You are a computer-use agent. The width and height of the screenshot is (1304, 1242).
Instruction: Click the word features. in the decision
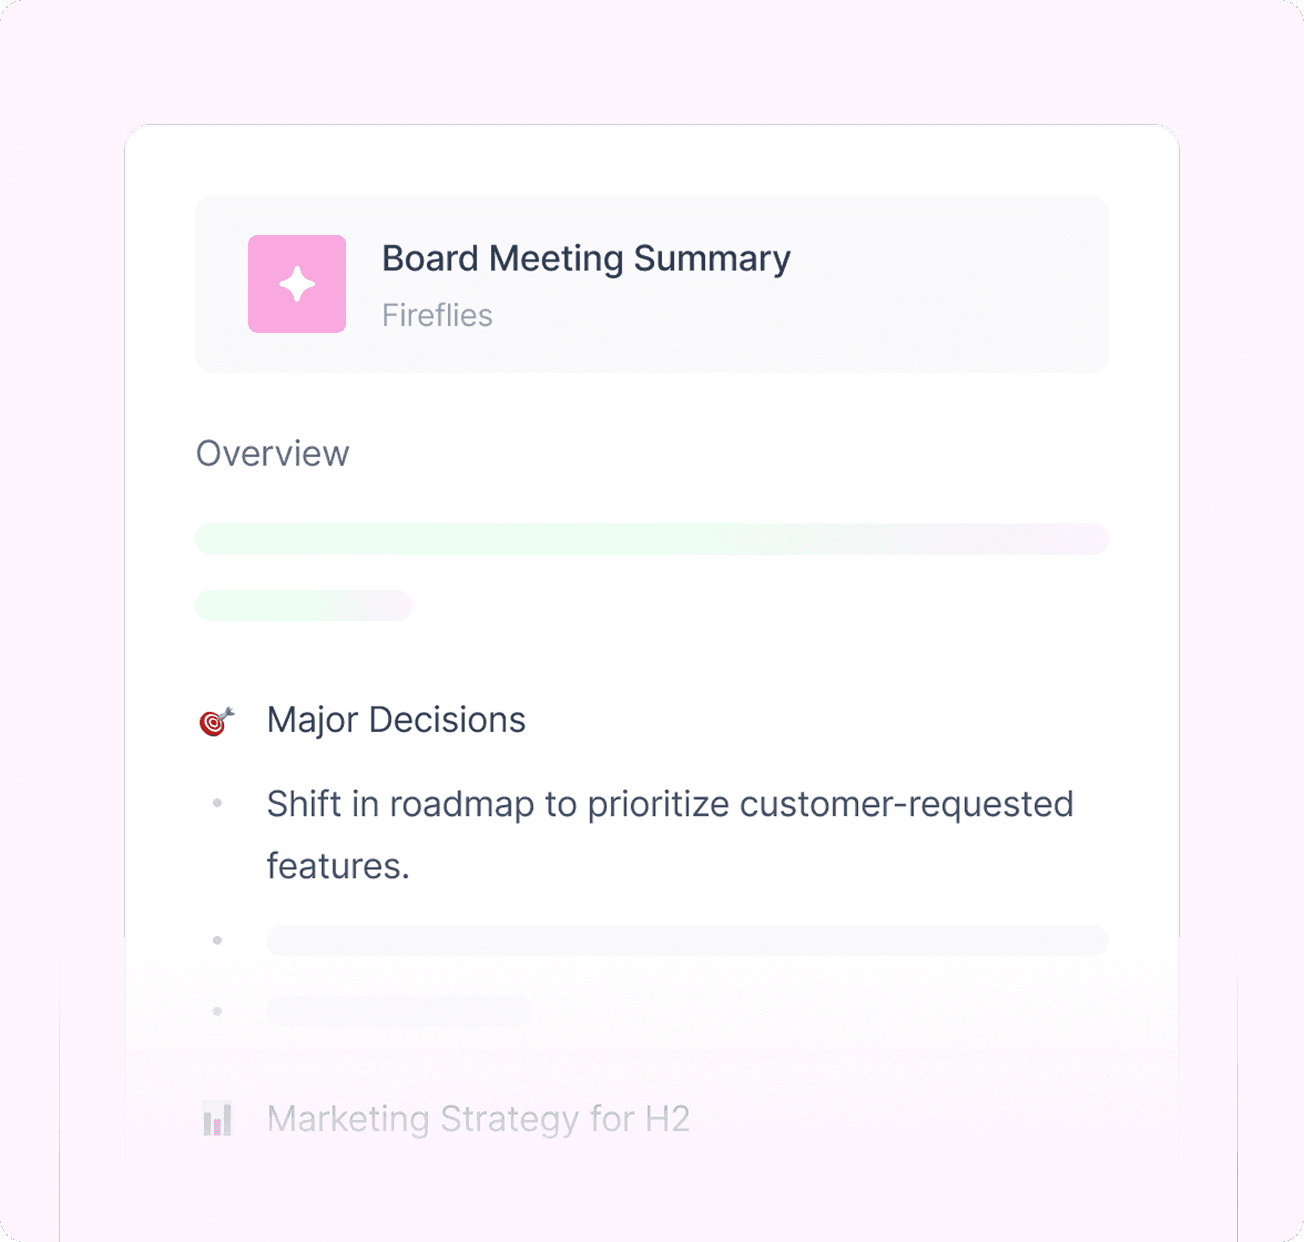(338, 866)
